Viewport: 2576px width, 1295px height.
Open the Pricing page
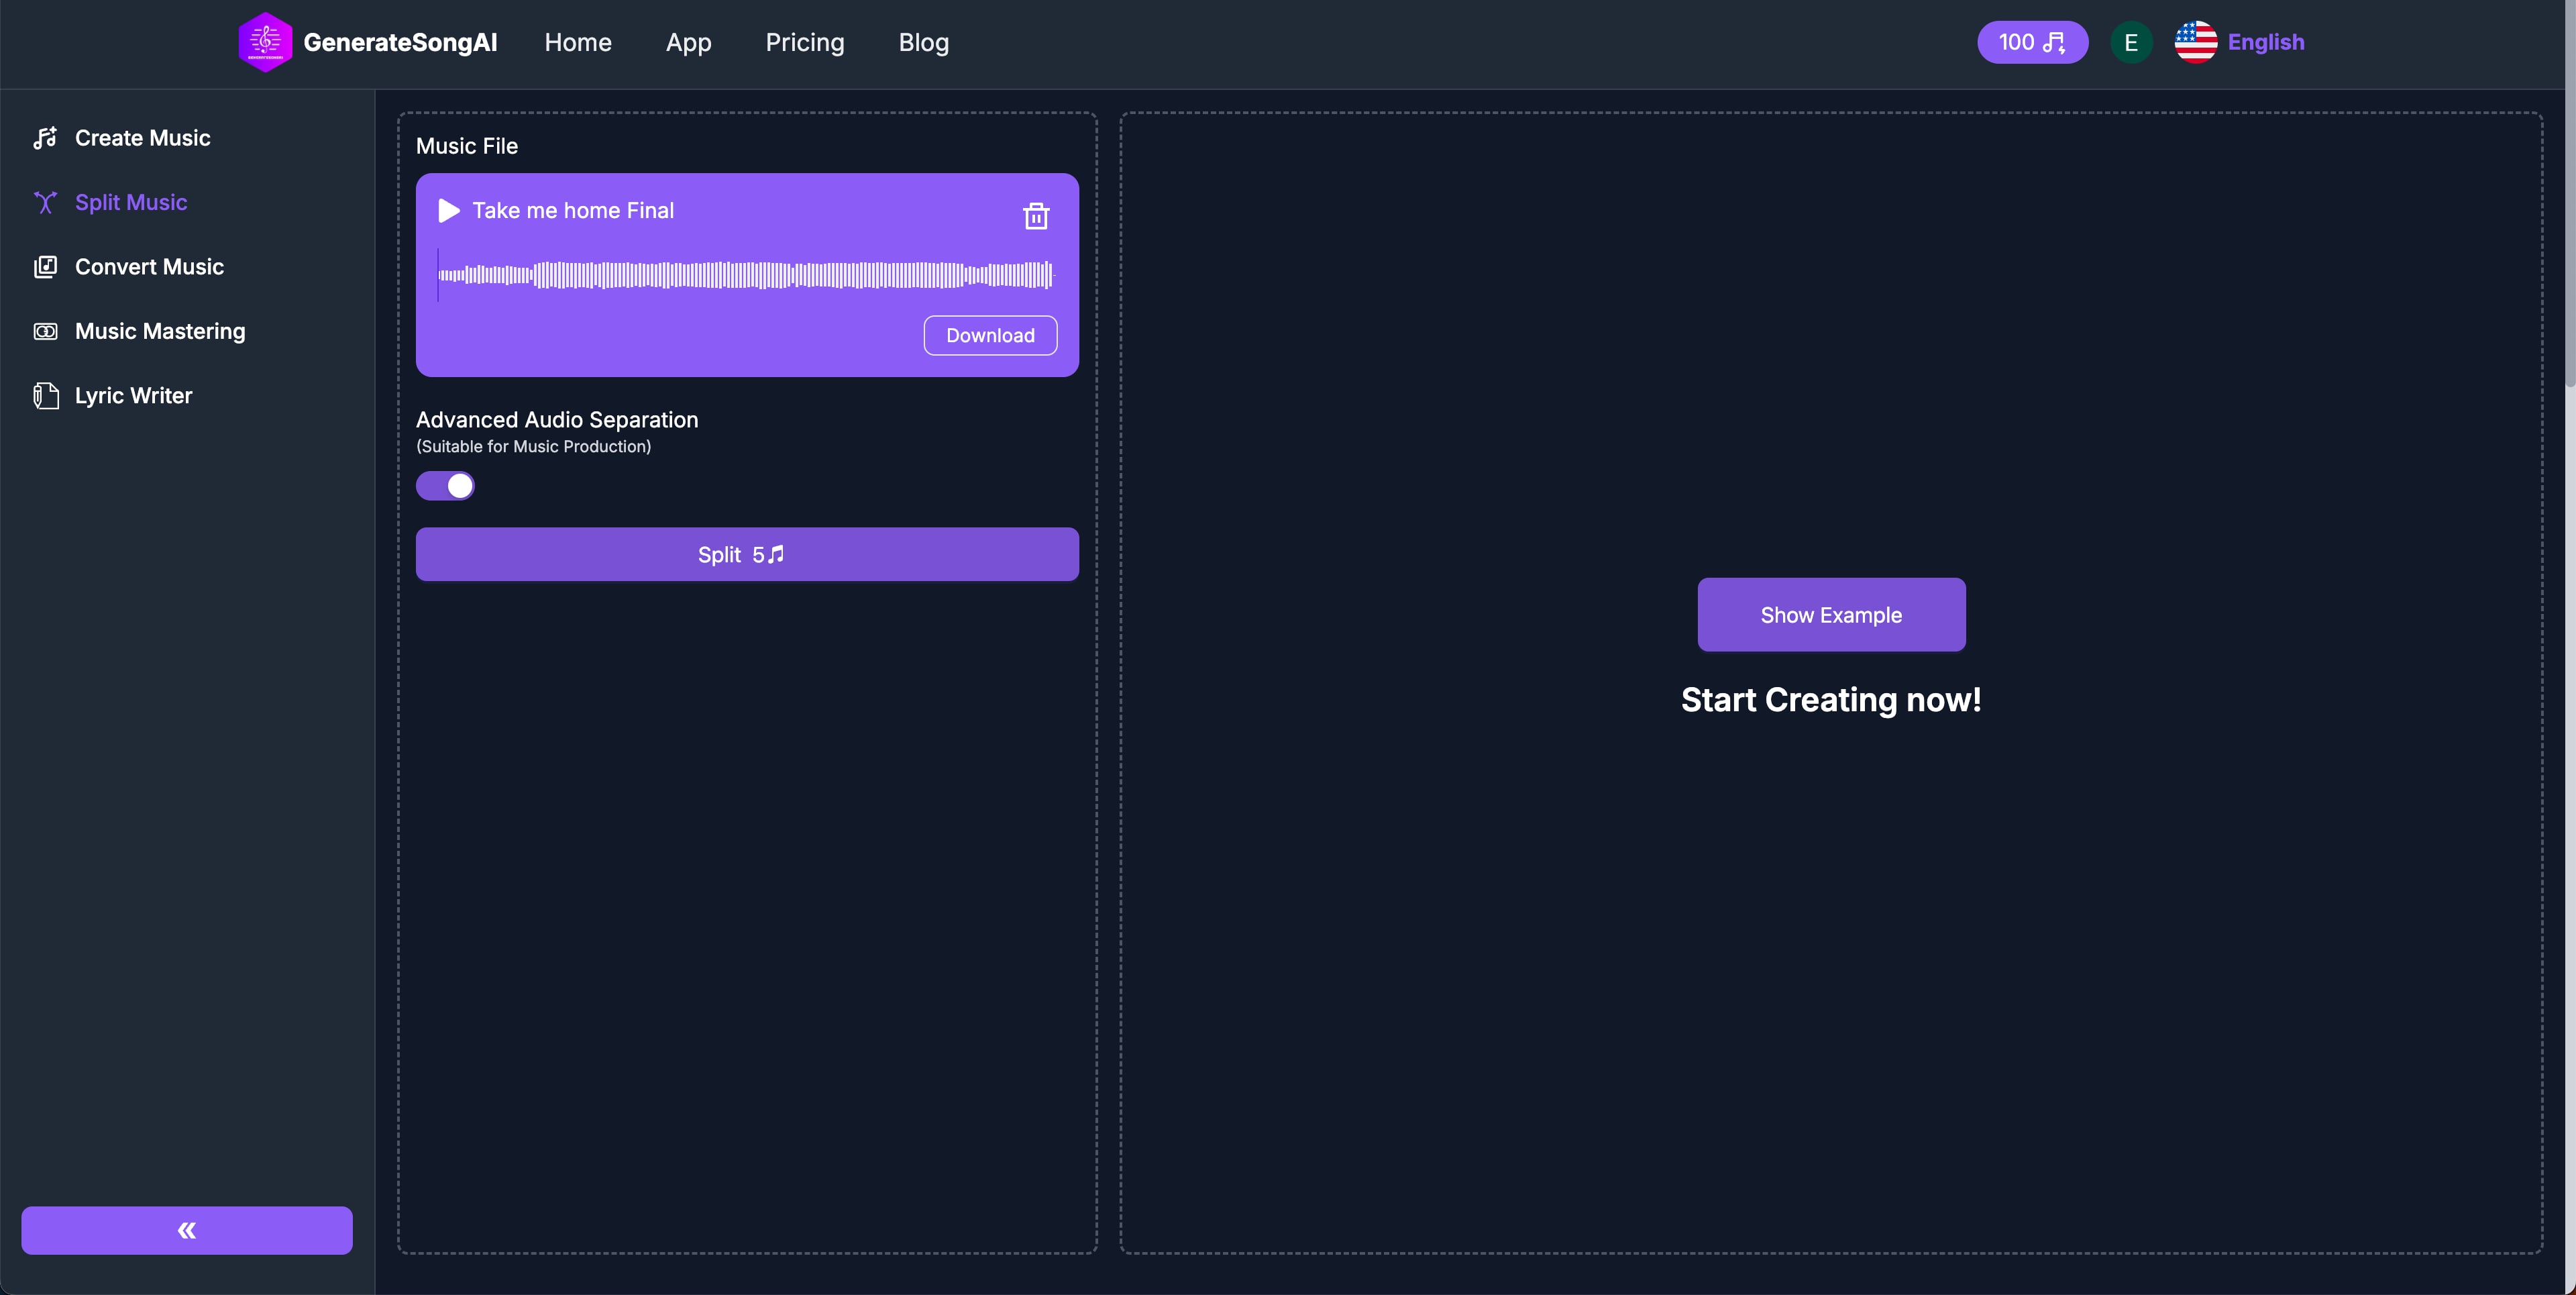pyautogui.click(x=805, y=42)
